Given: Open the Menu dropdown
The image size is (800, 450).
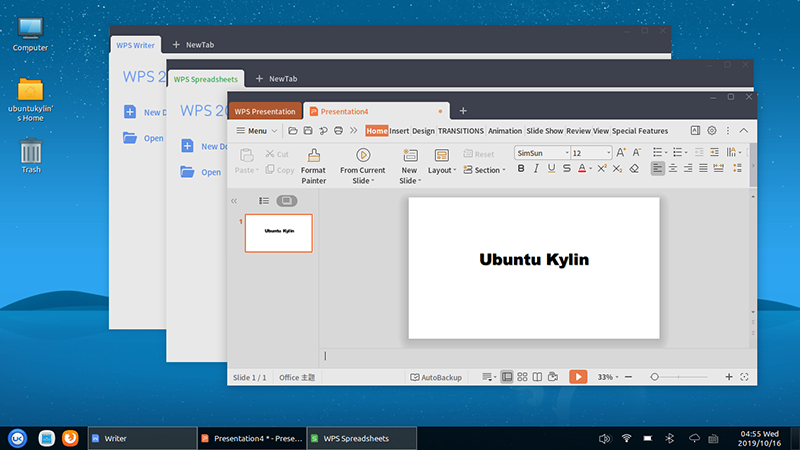Looking at the screenshot, I should point(257,131).
